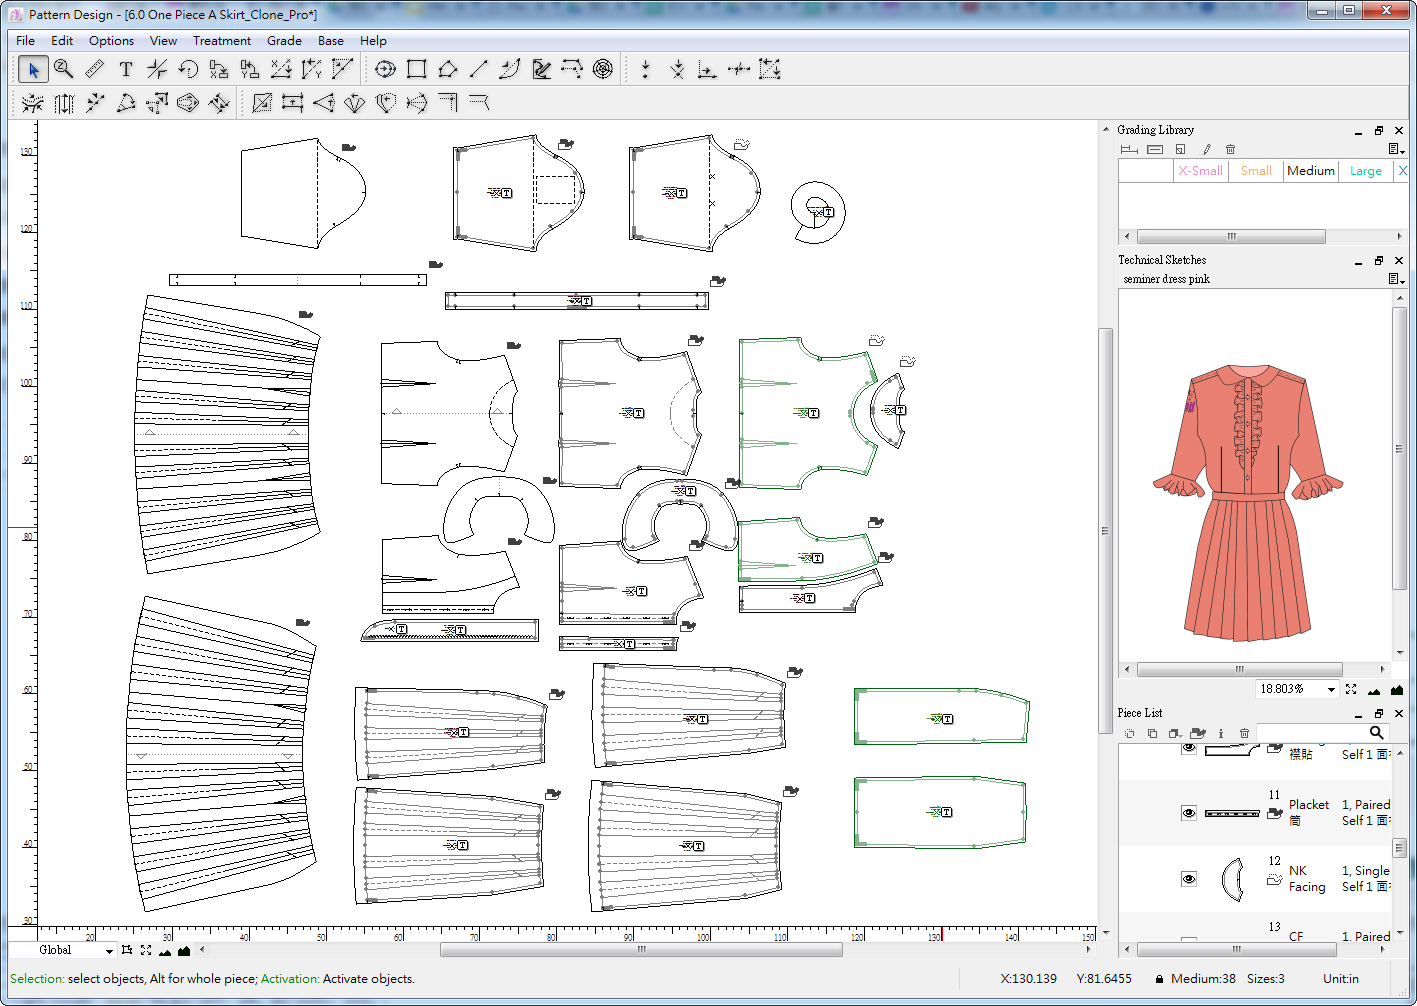Select the X-Small size column header
The width and height of the screenshot is (1417, 1006).
coord(1200,171)
